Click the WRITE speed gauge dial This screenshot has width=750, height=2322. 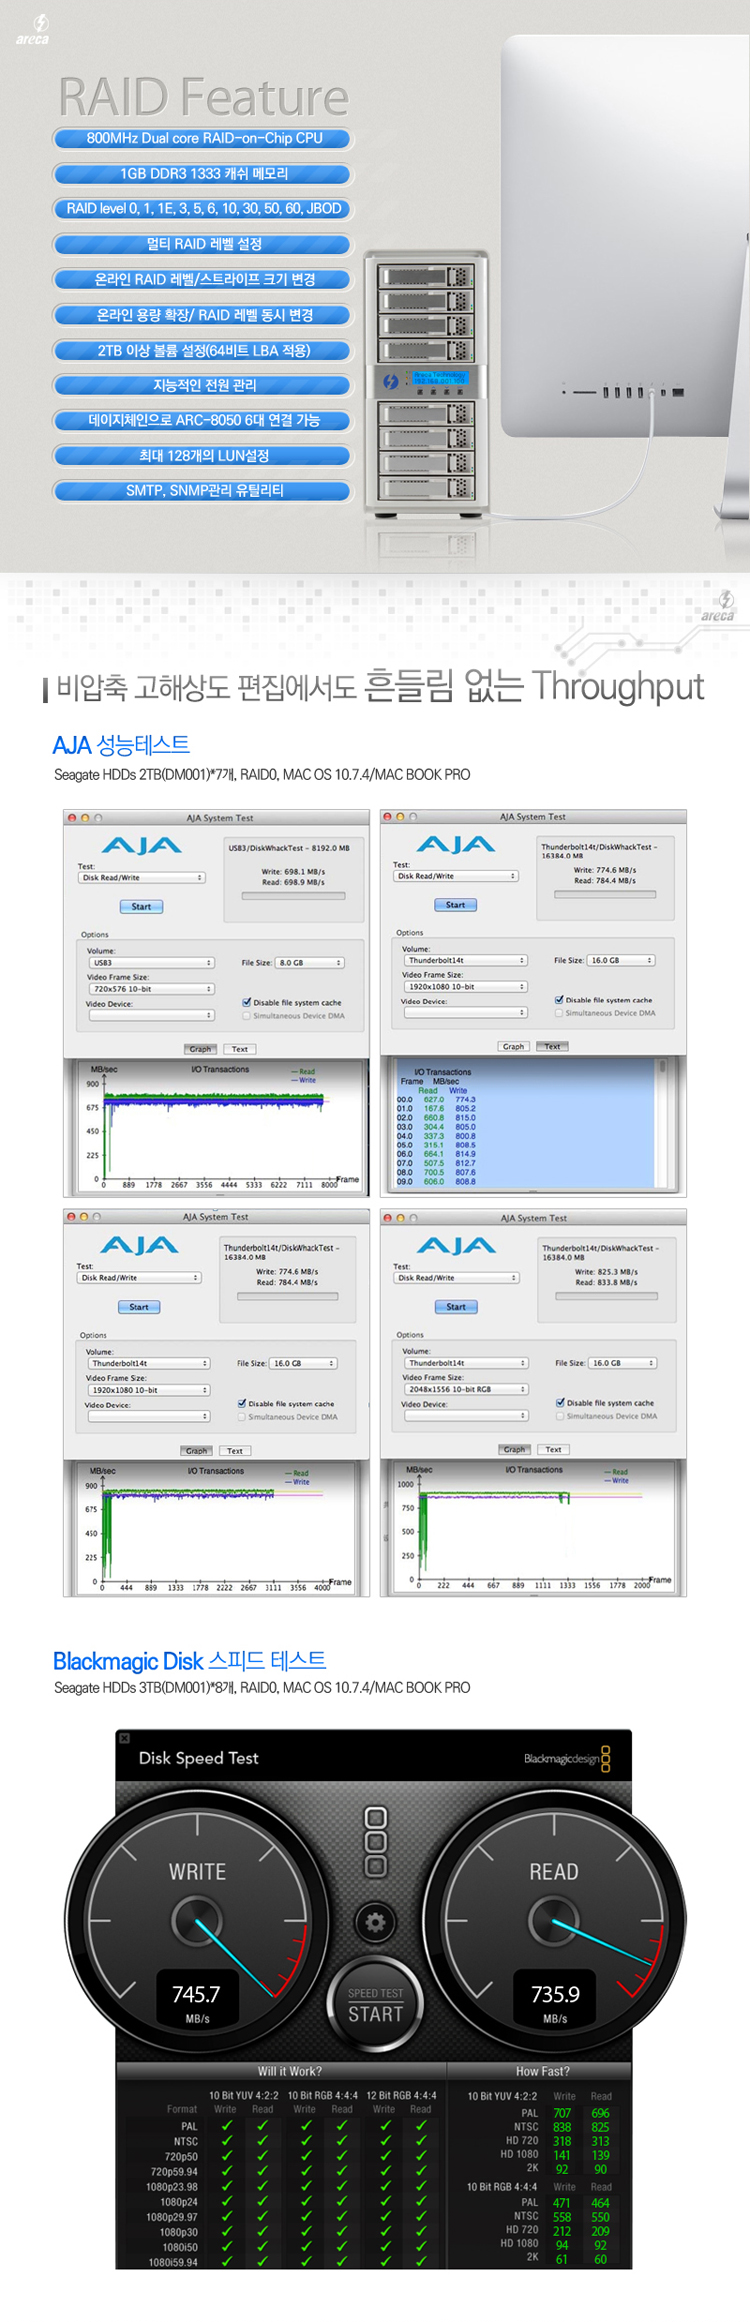point(198,1923)
